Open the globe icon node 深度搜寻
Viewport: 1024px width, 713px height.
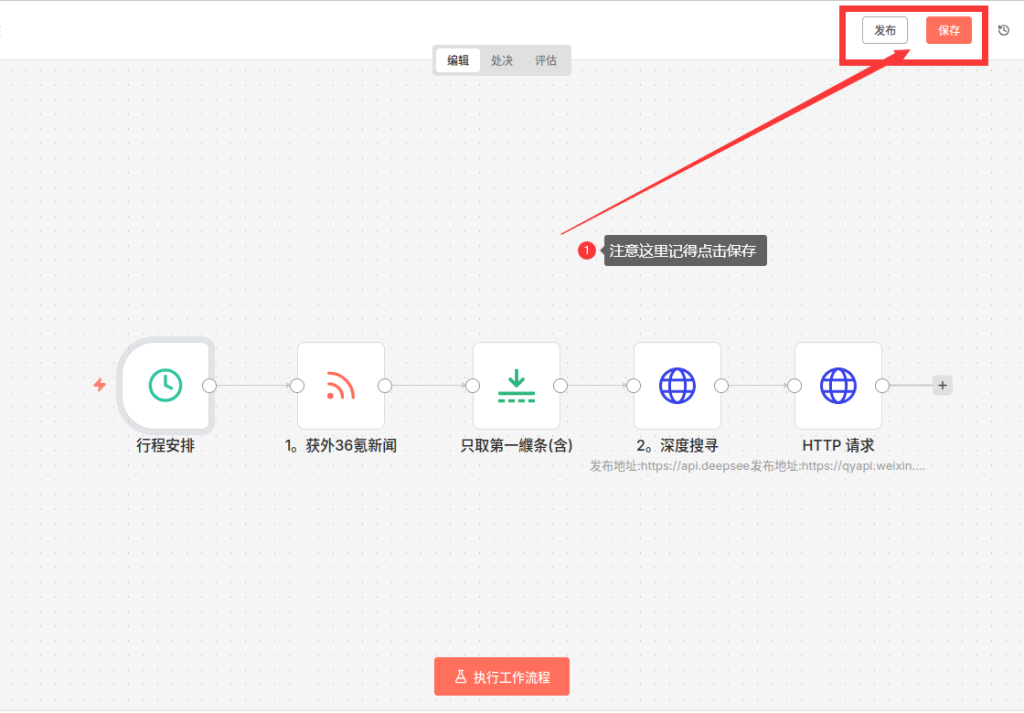click(677, 385)
